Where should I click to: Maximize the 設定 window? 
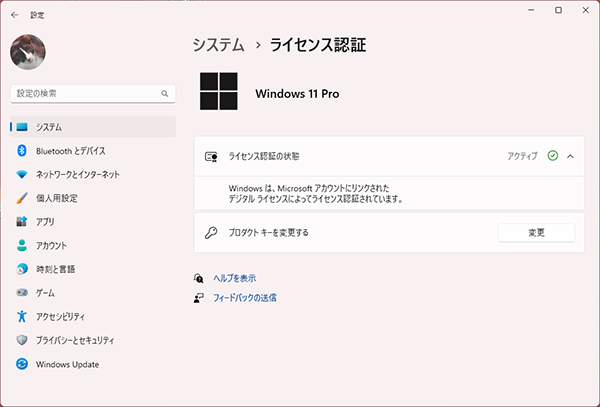click(559, 10)
